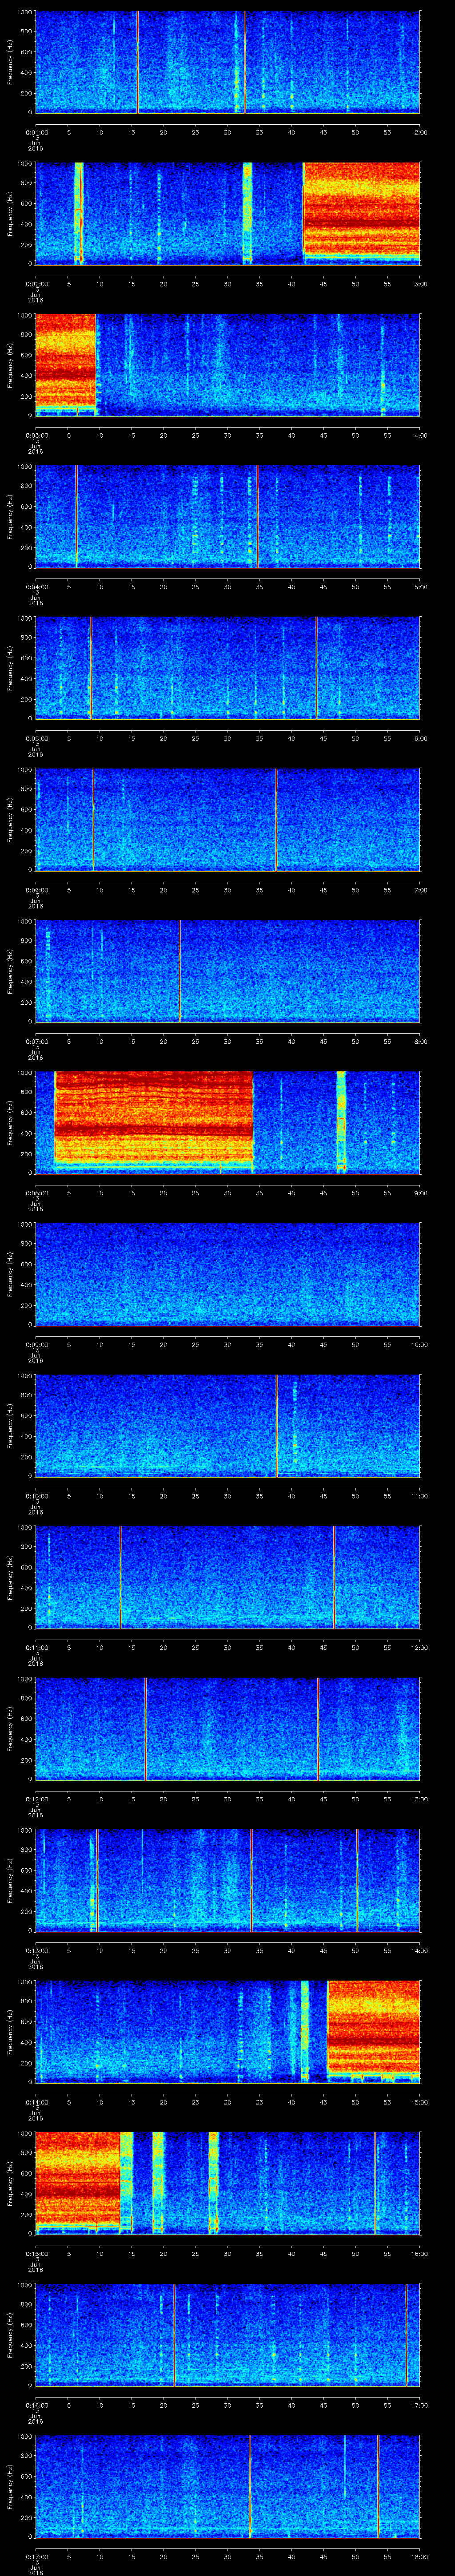Select the '5:00' end time label
Image resolution: width=455 pixels, height=2576 pixels.
(x=420, y=587)
